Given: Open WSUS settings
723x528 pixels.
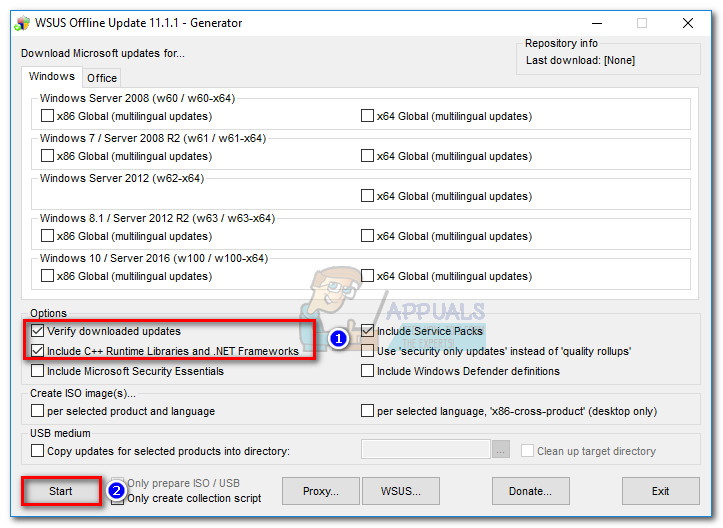Looking at the screenshot, I should point(401,491).
